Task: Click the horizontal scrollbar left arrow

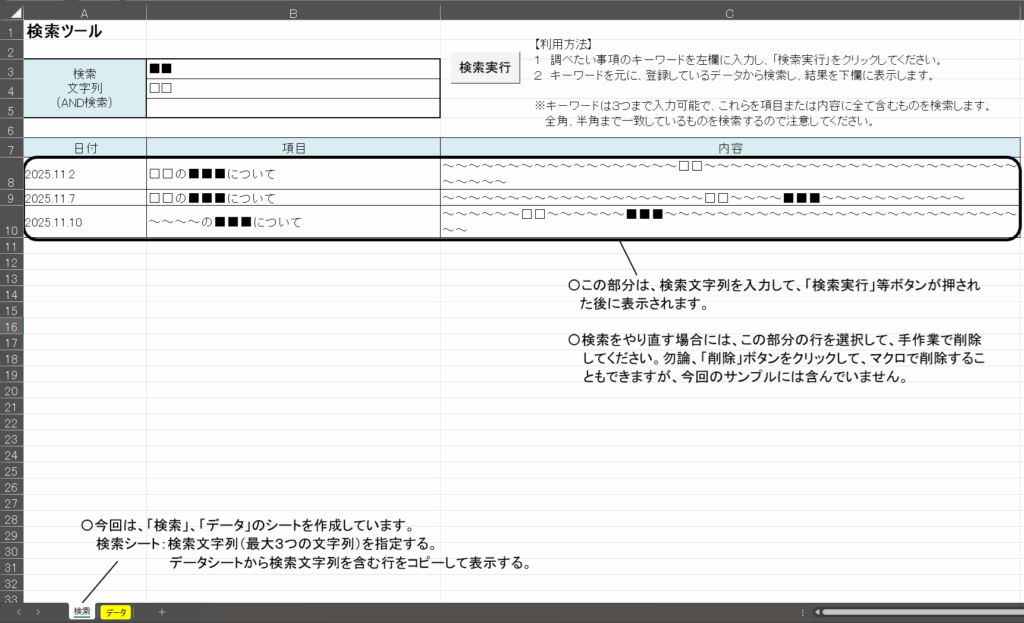Action: [817, 611]
